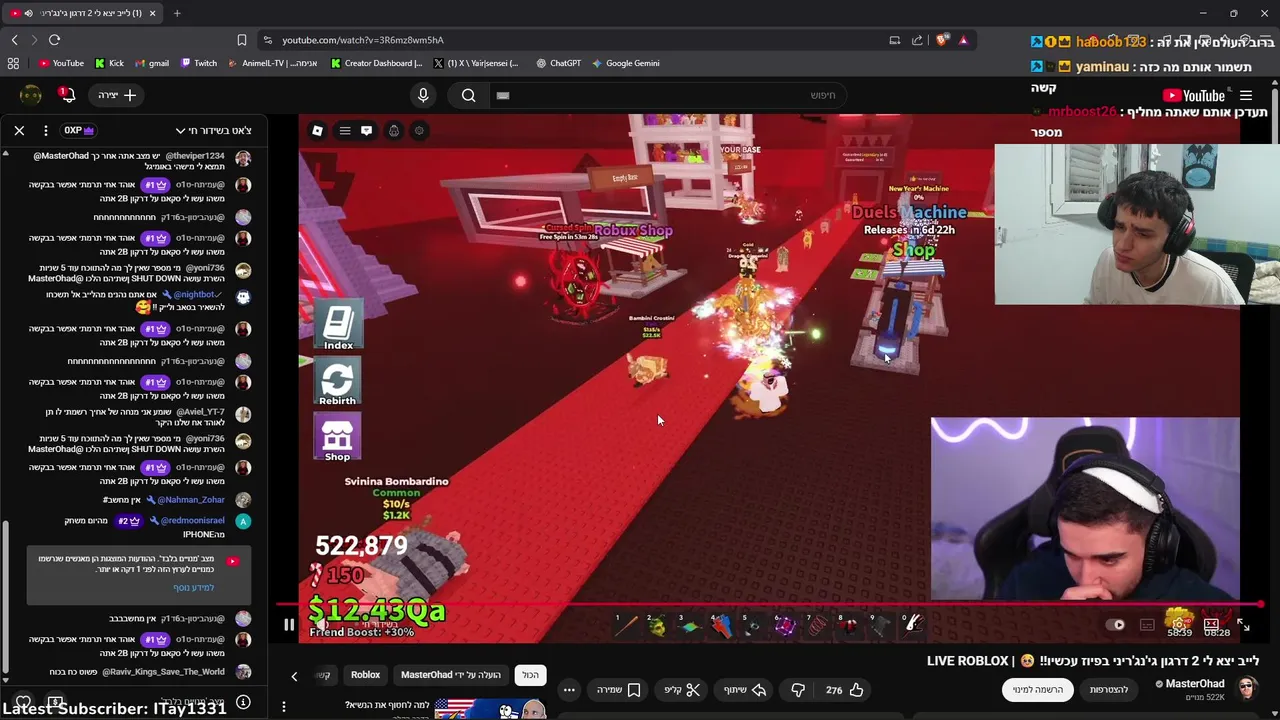The width and height of the screenshot is (1280, 720).
Task: Select hotbar slot 6 purple item
Action: [x=785, y=625]
